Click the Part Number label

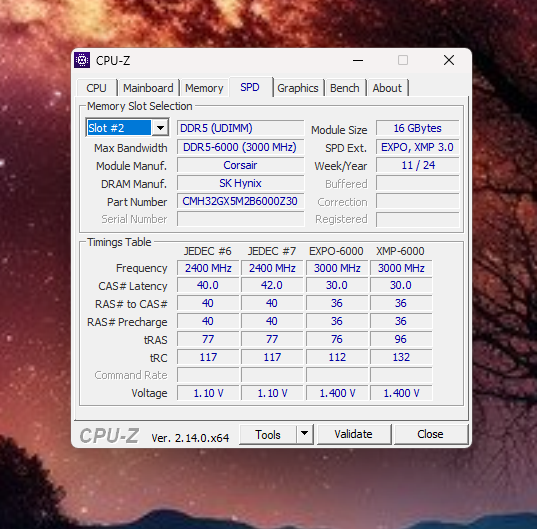click(137, 202)
